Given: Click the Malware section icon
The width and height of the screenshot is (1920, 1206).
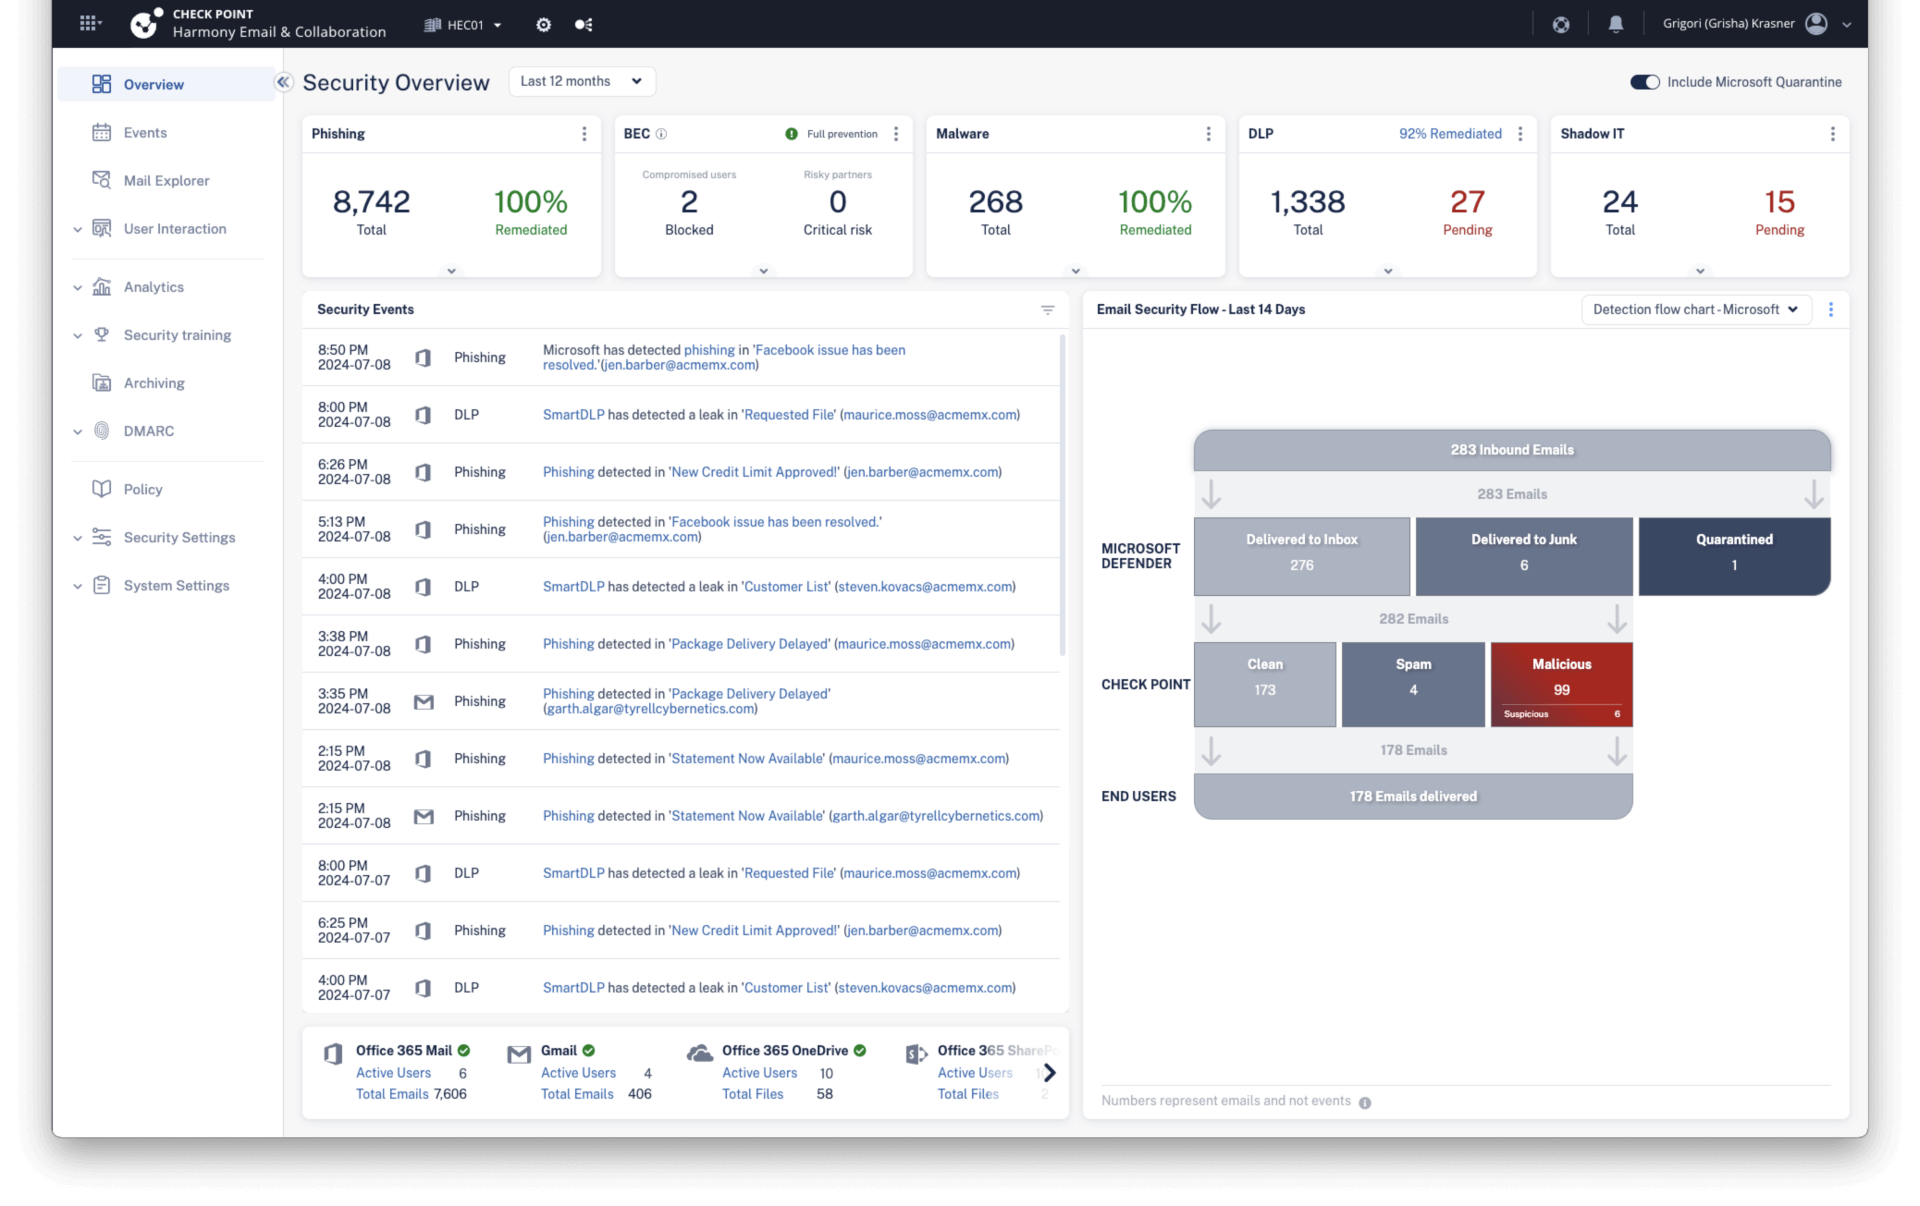Looking at the screenshot, I should pyautogui.click(x=1209, y=133).
